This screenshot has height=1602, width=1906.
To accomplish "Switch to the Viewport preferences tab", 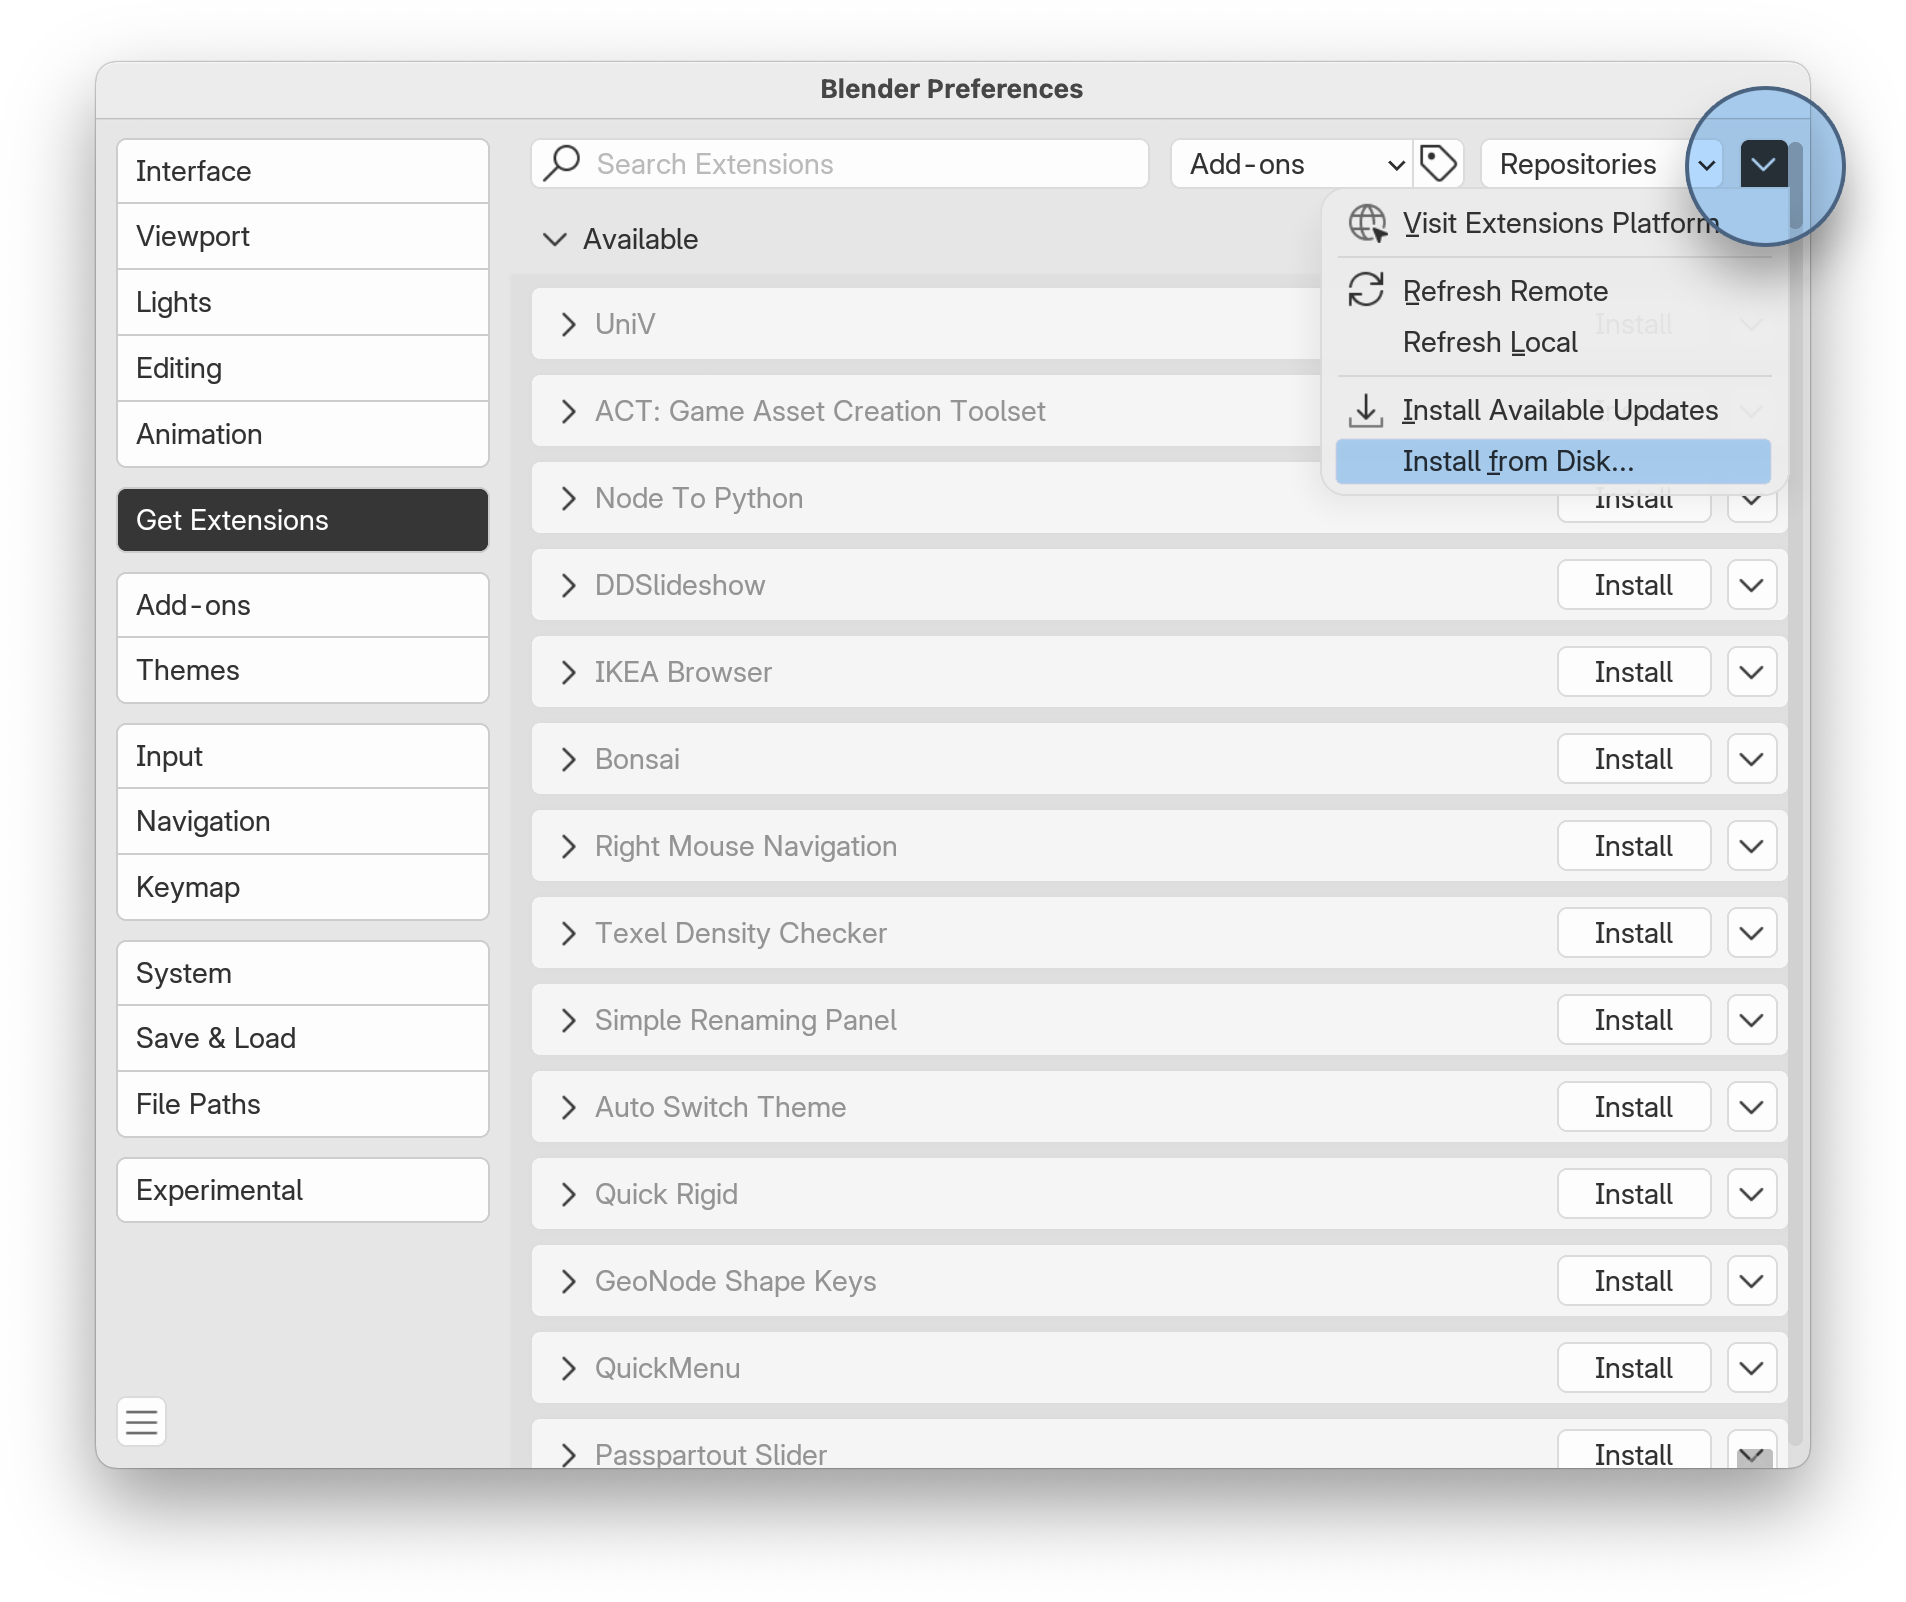I will pos(303,236).
